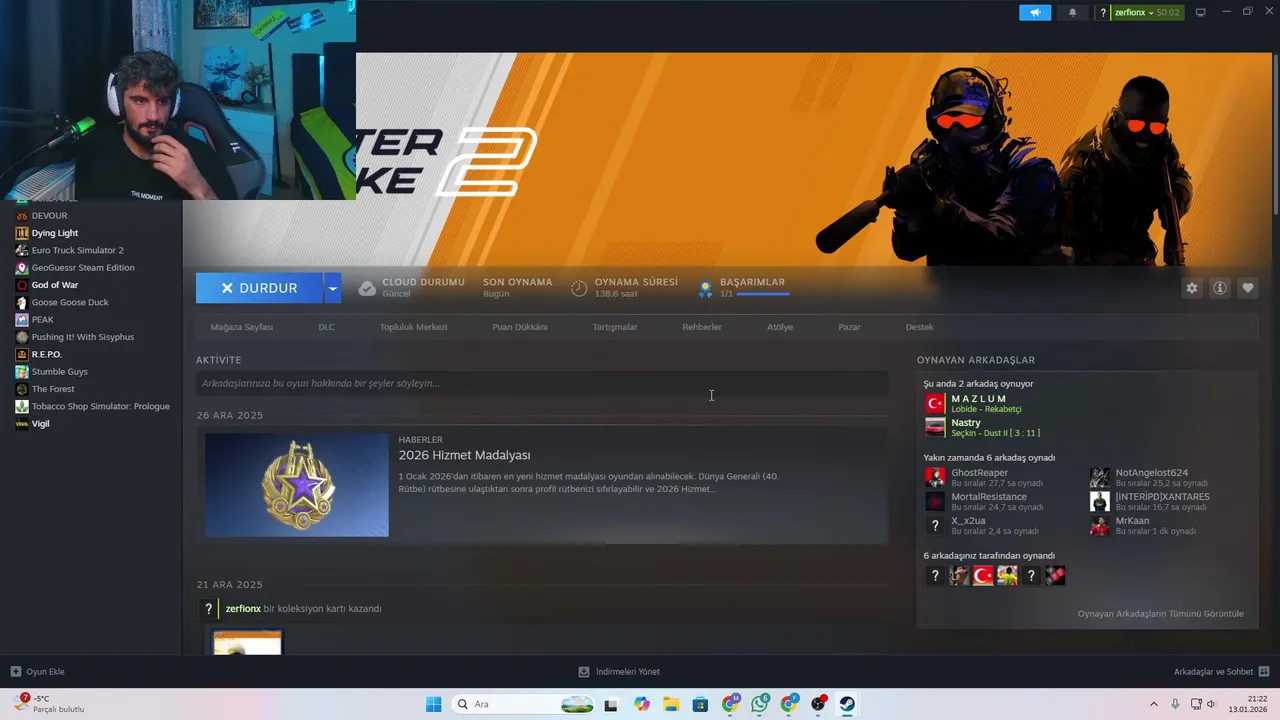This screenshot has width=1280, height=720.
Task: Open the Rehberler tab
Action: pos(702,327)
